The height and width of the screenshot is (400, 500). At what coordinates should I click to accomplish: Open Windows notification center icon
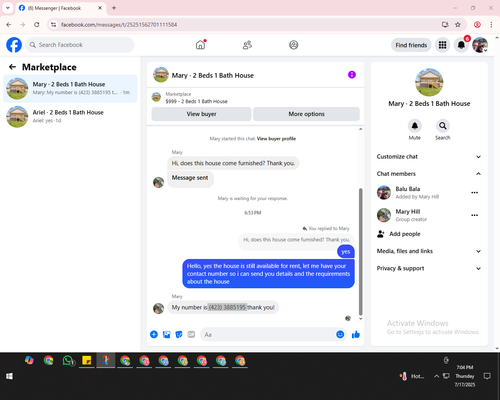(x=487, y=376)
